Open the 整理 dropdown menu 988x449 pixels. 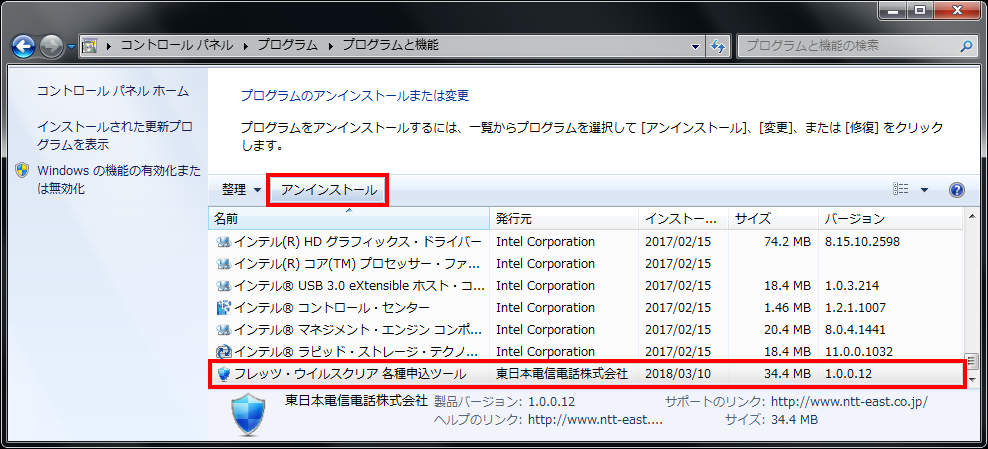(x=240, y=190)
